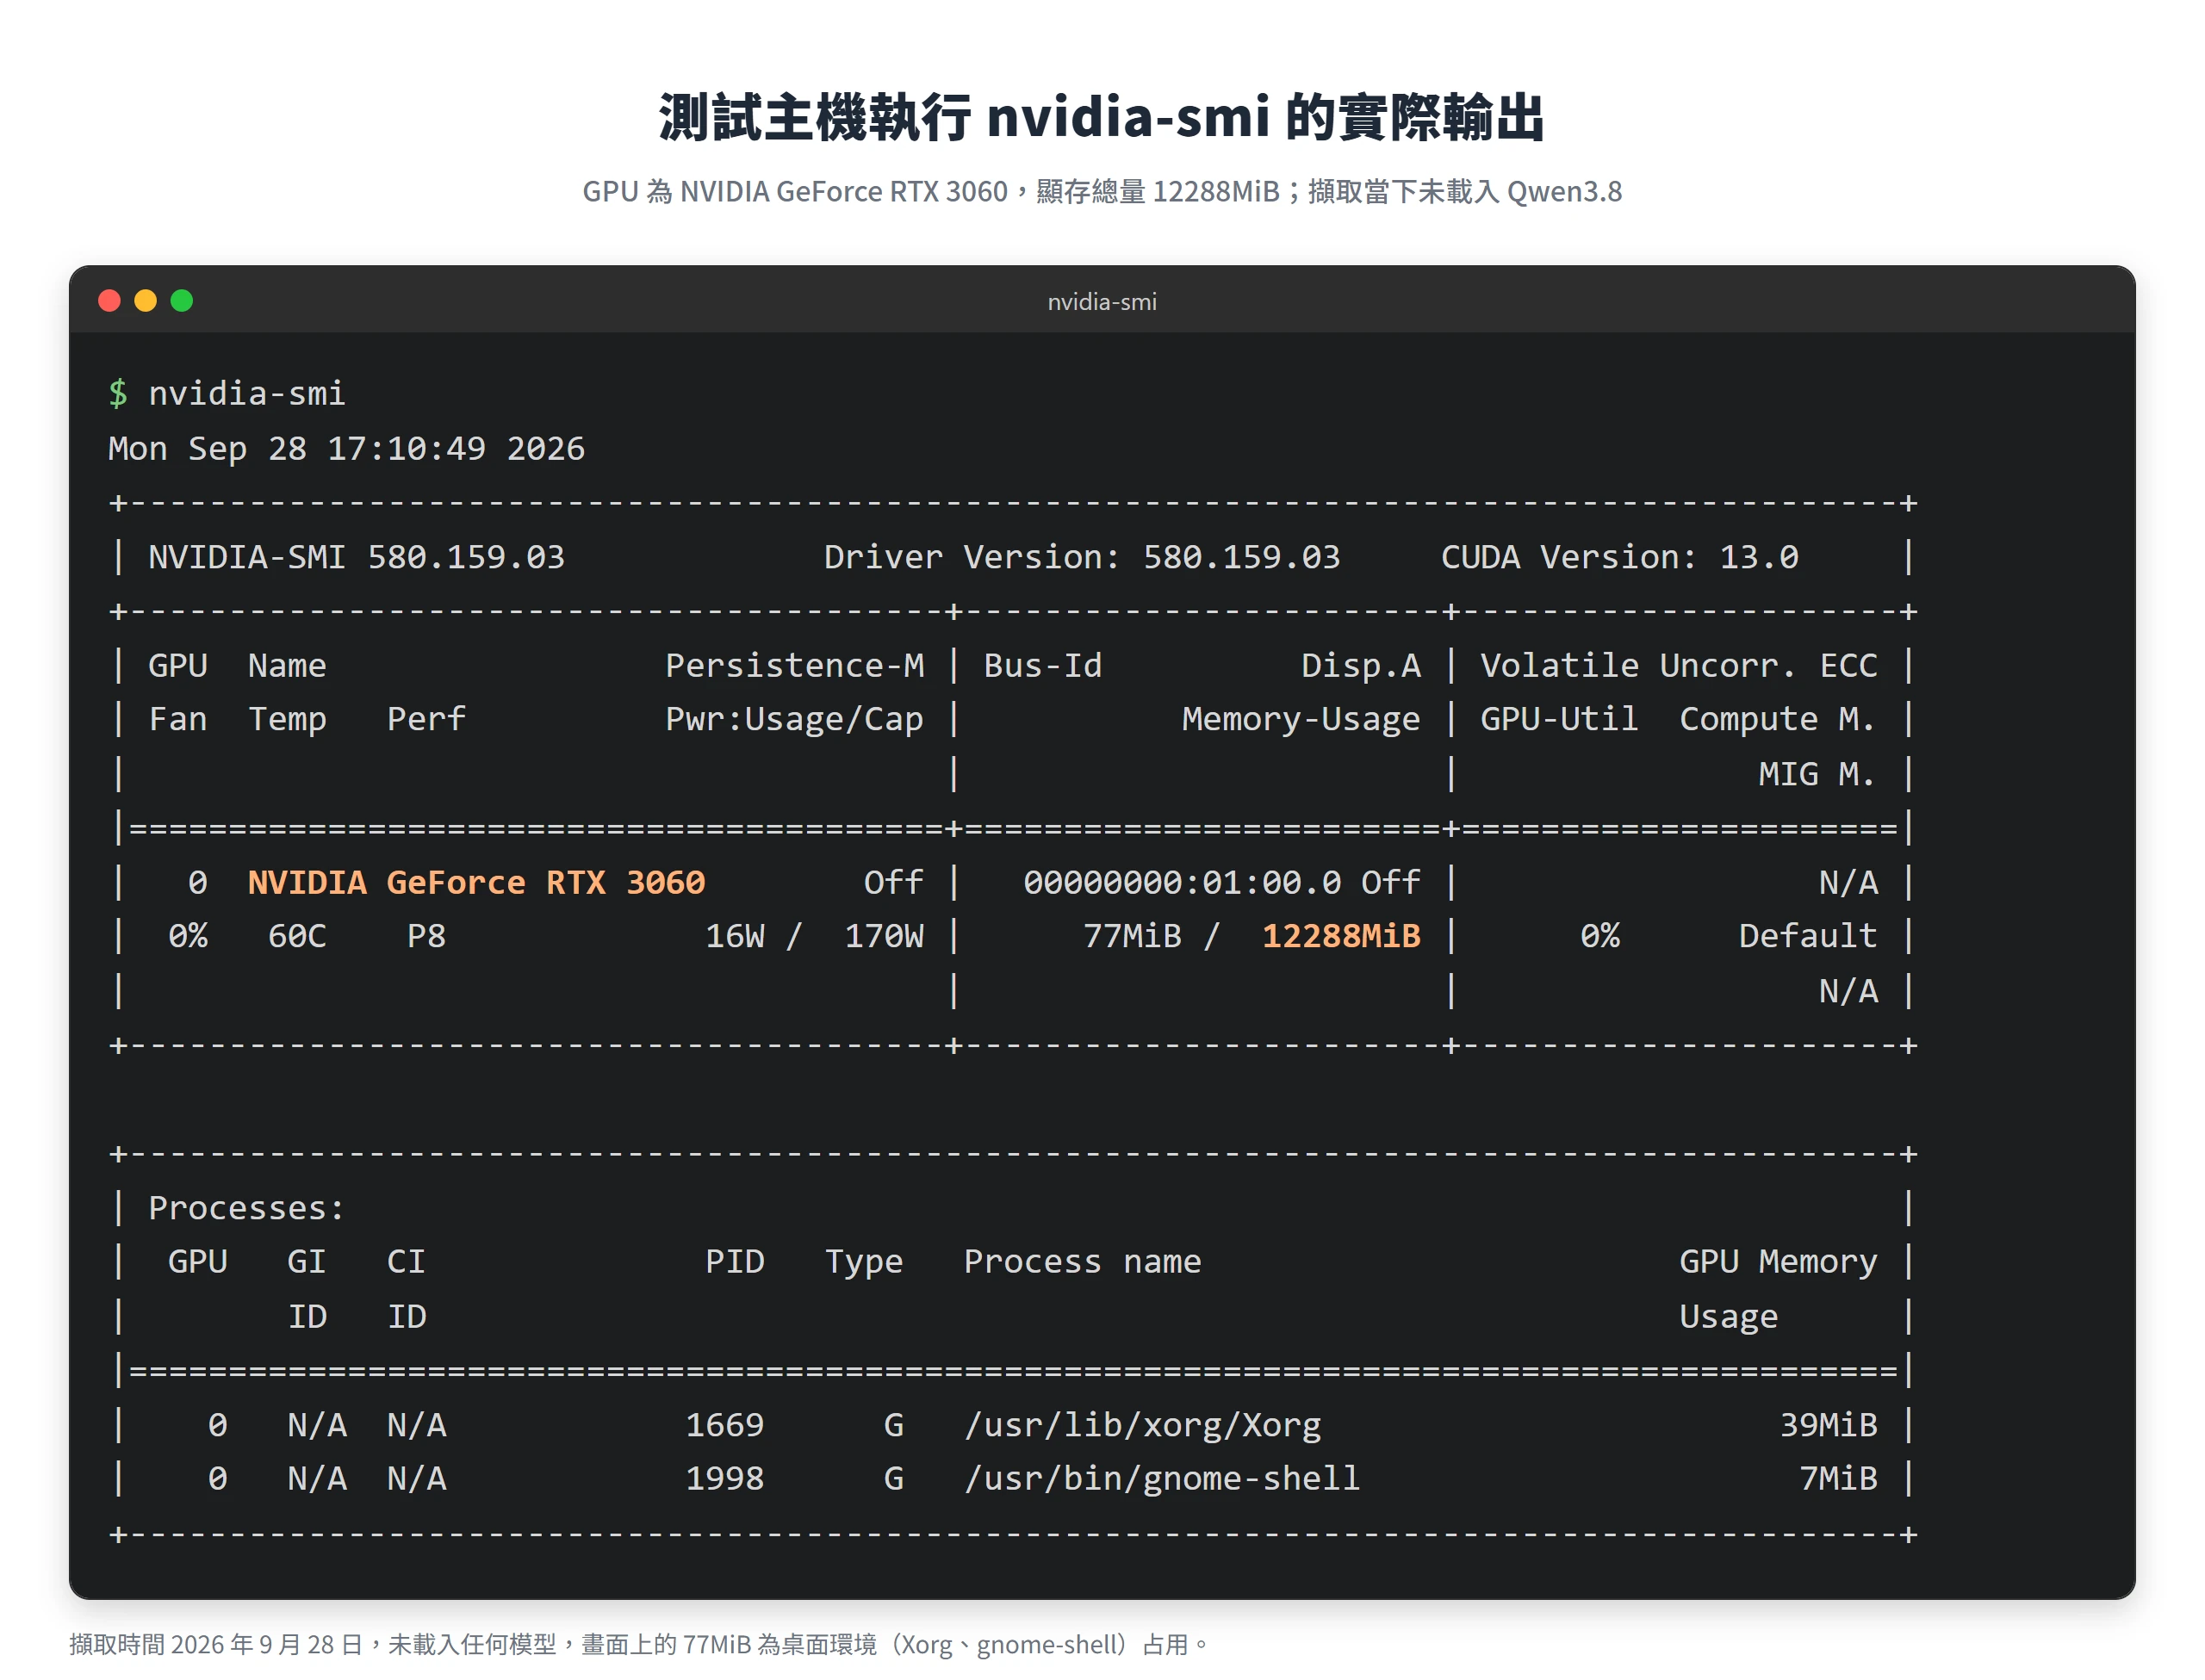Click PID '1998' in process table
Viewport: 2205px width, 1680px height.
(x=725, y=1478)
